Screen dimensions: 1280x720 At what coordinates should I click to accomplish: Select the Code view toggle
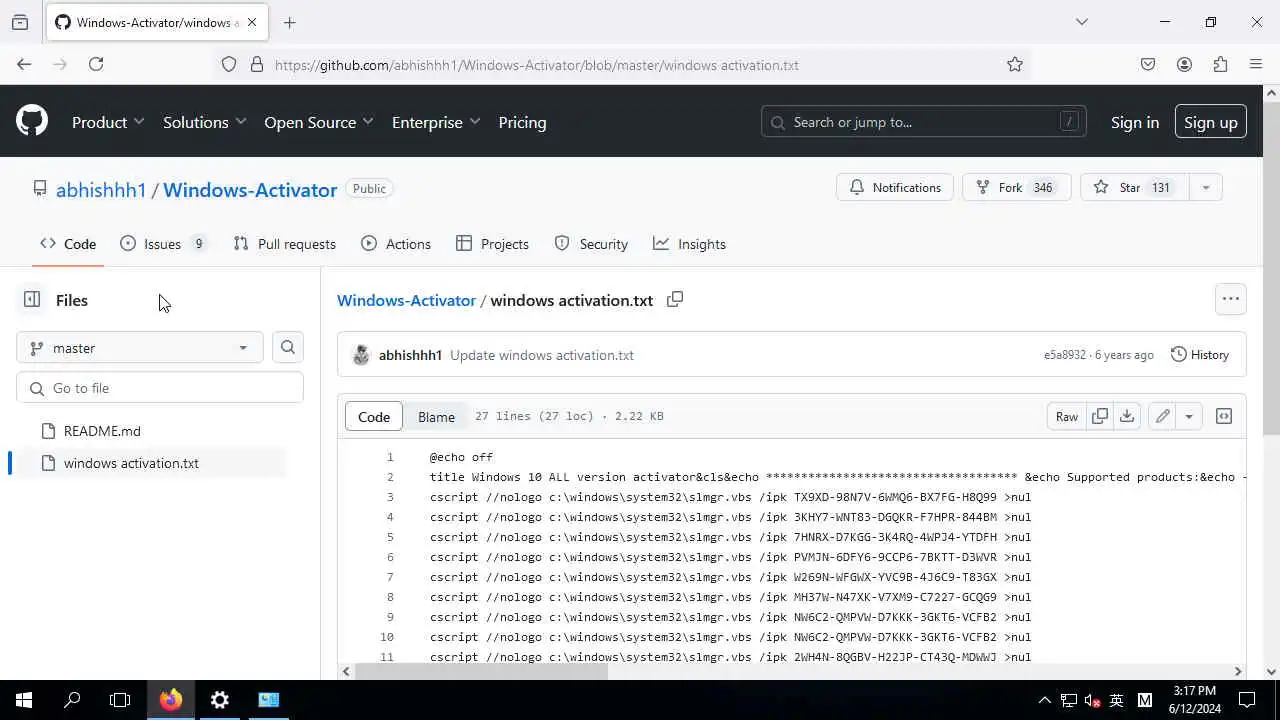pos(374,417)
